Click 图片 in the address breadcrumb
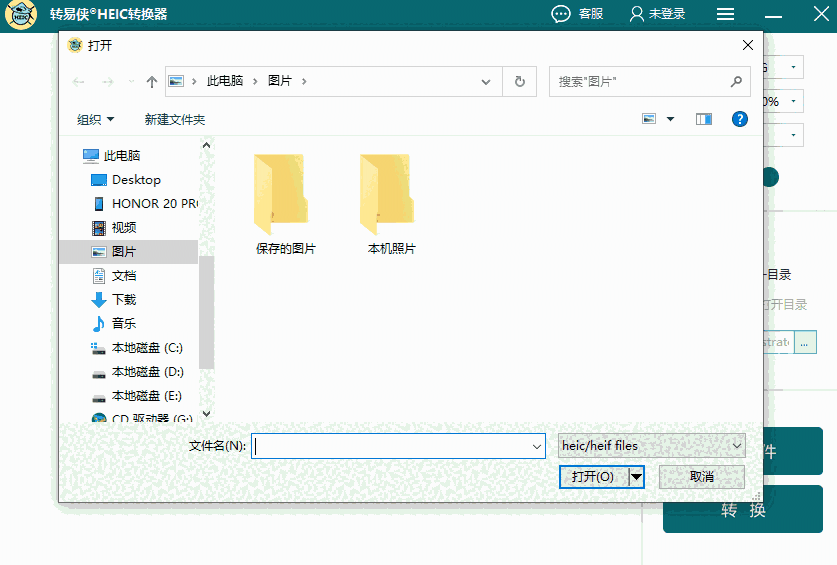Viewport: 837px width, 565px height. 280,81
